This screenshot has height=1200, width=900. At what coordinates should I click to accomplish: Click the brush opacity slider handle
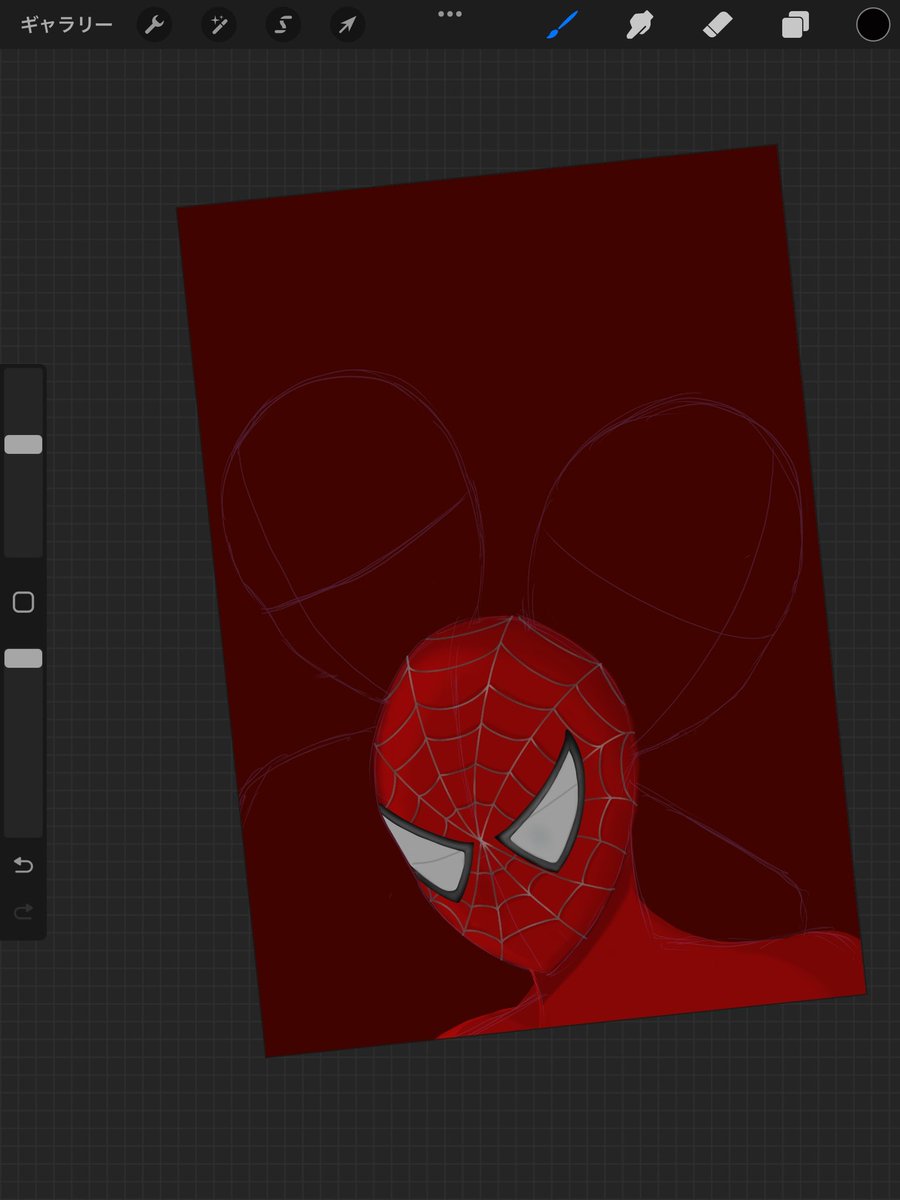coord(23,658)
